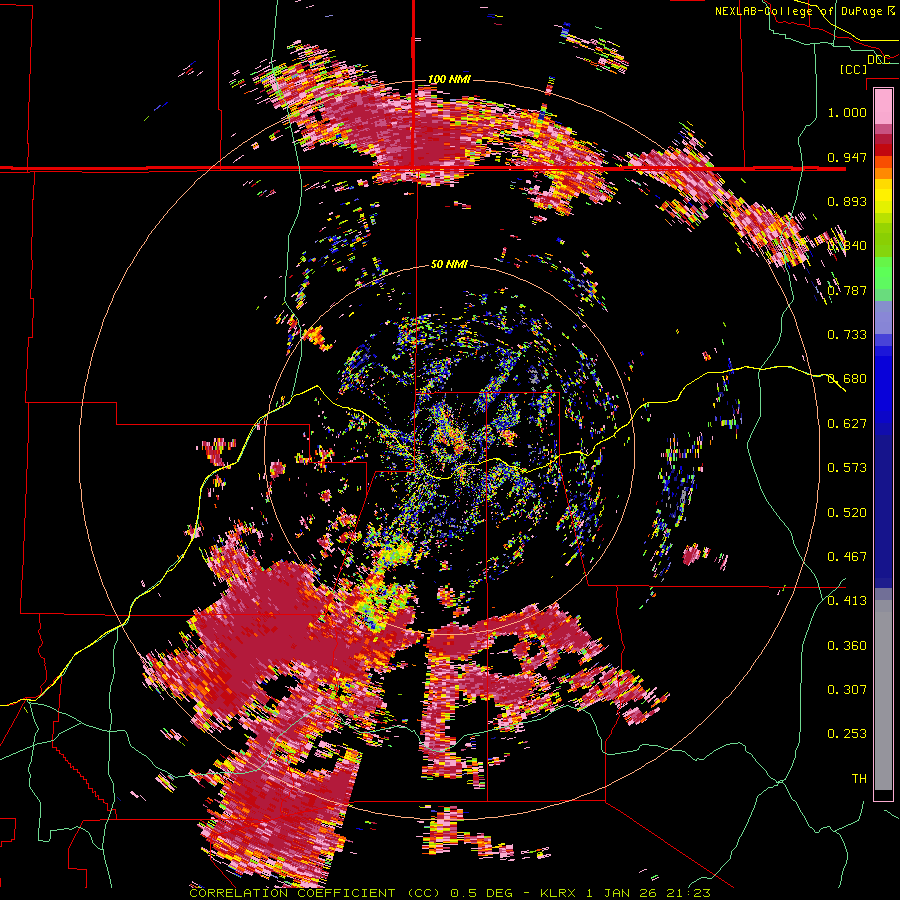Image resolution: width=900 pixels, height=900 pixels.
Task: Select the 0.627 value on the scale
Action: coord(847,424)
